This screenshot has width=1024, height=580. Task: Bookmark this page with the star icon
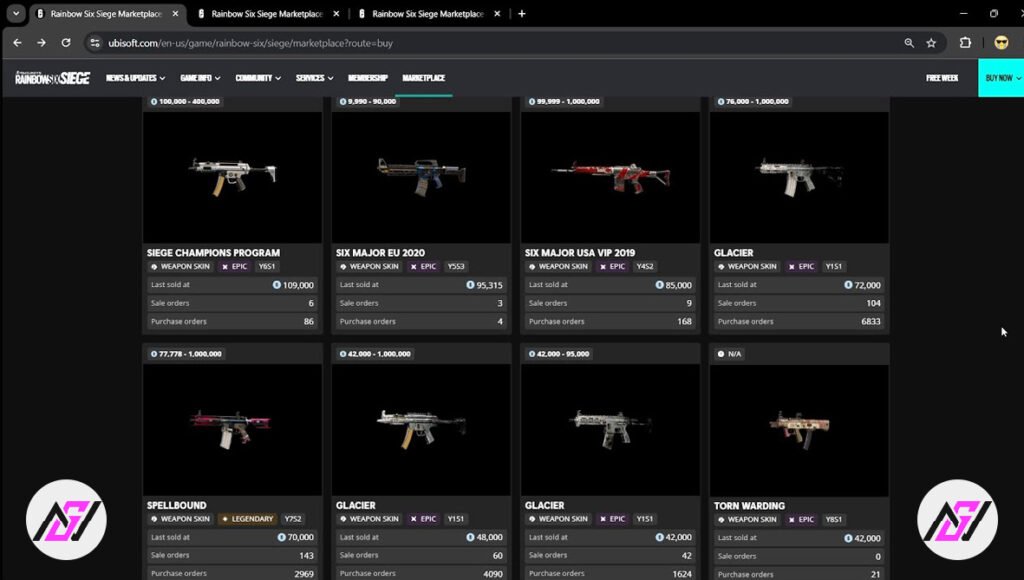pyautogui.click(x=931, y=43)
